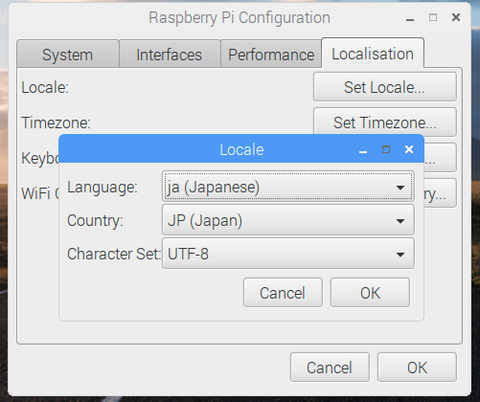This screenshot has width=480, height=402.
Task: Click the Set Timezone... button
Action: coord(385,122)
